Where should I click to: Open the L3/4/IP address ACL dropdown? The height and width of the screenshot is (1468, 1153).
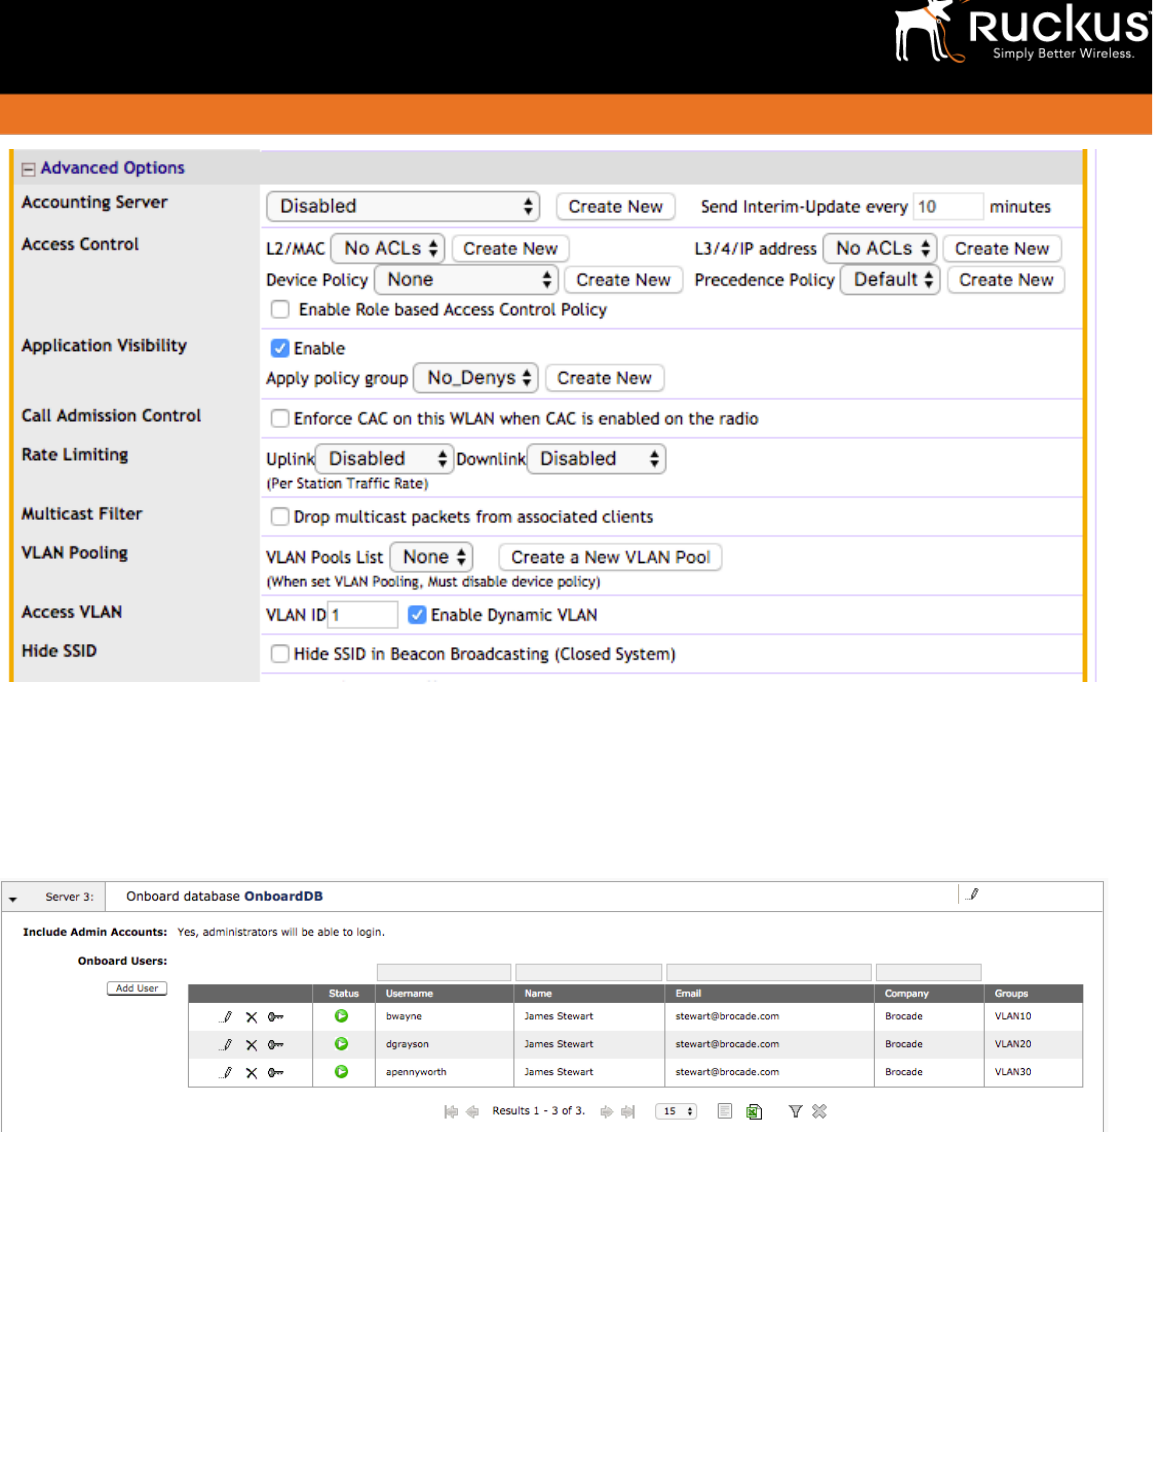[x=880, y=248]
